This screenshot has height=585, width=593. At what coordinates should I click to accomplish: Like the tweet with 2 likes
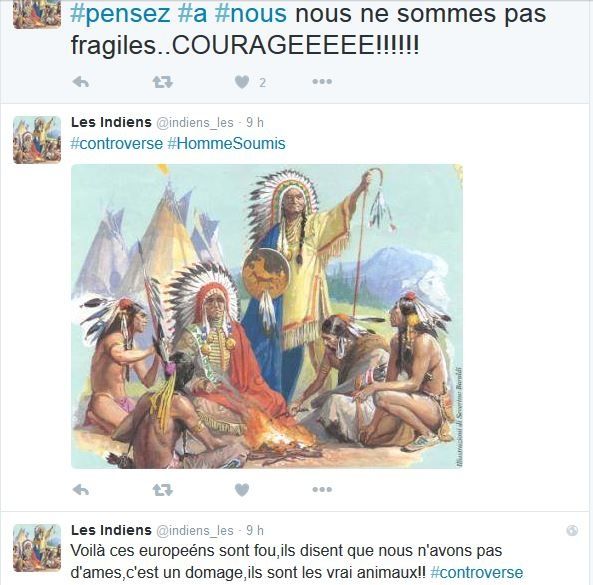(x=242, y=82)
